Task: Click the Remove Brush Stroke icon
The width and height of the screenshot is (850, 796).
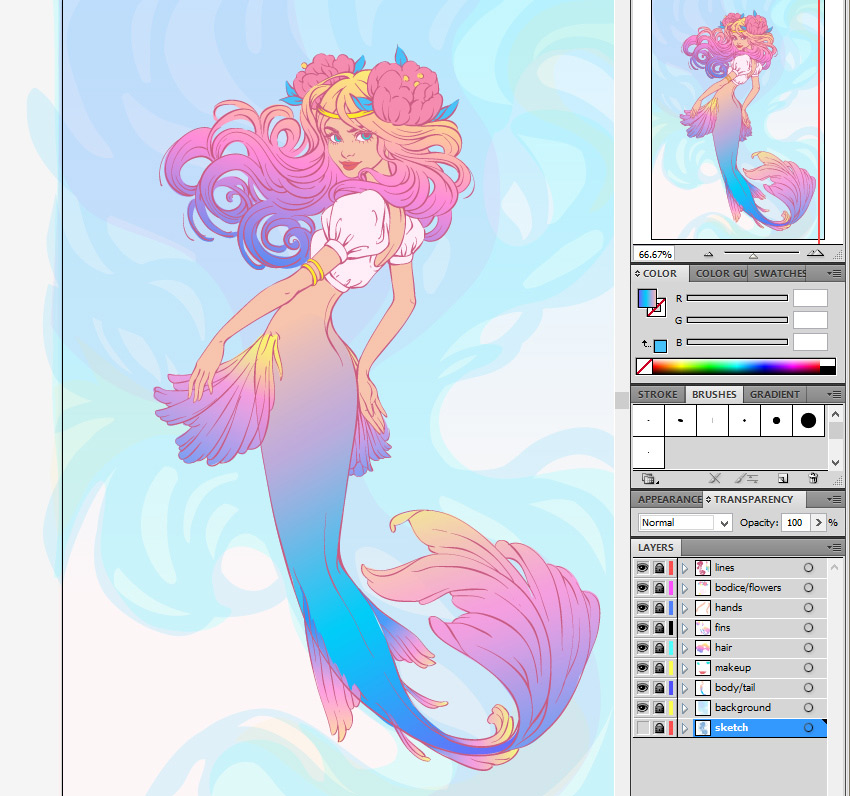Action: 715,478
